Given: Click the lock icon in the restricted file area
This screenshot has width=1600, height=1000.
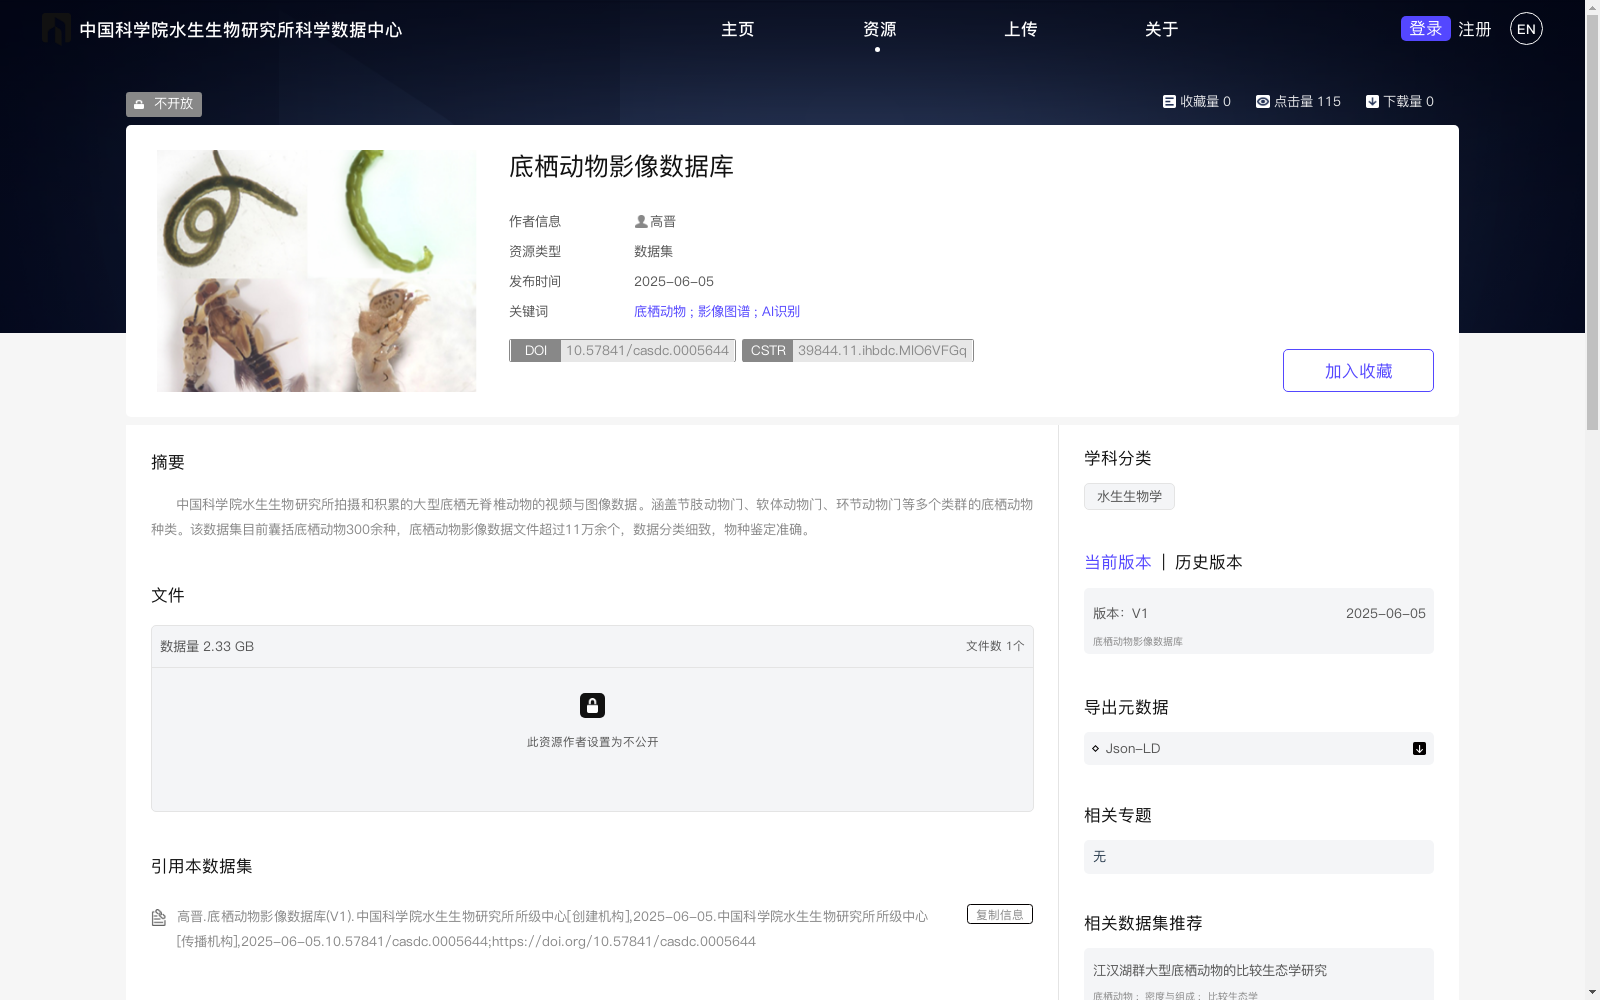Looking at the screenshot, I should (592, 705).
